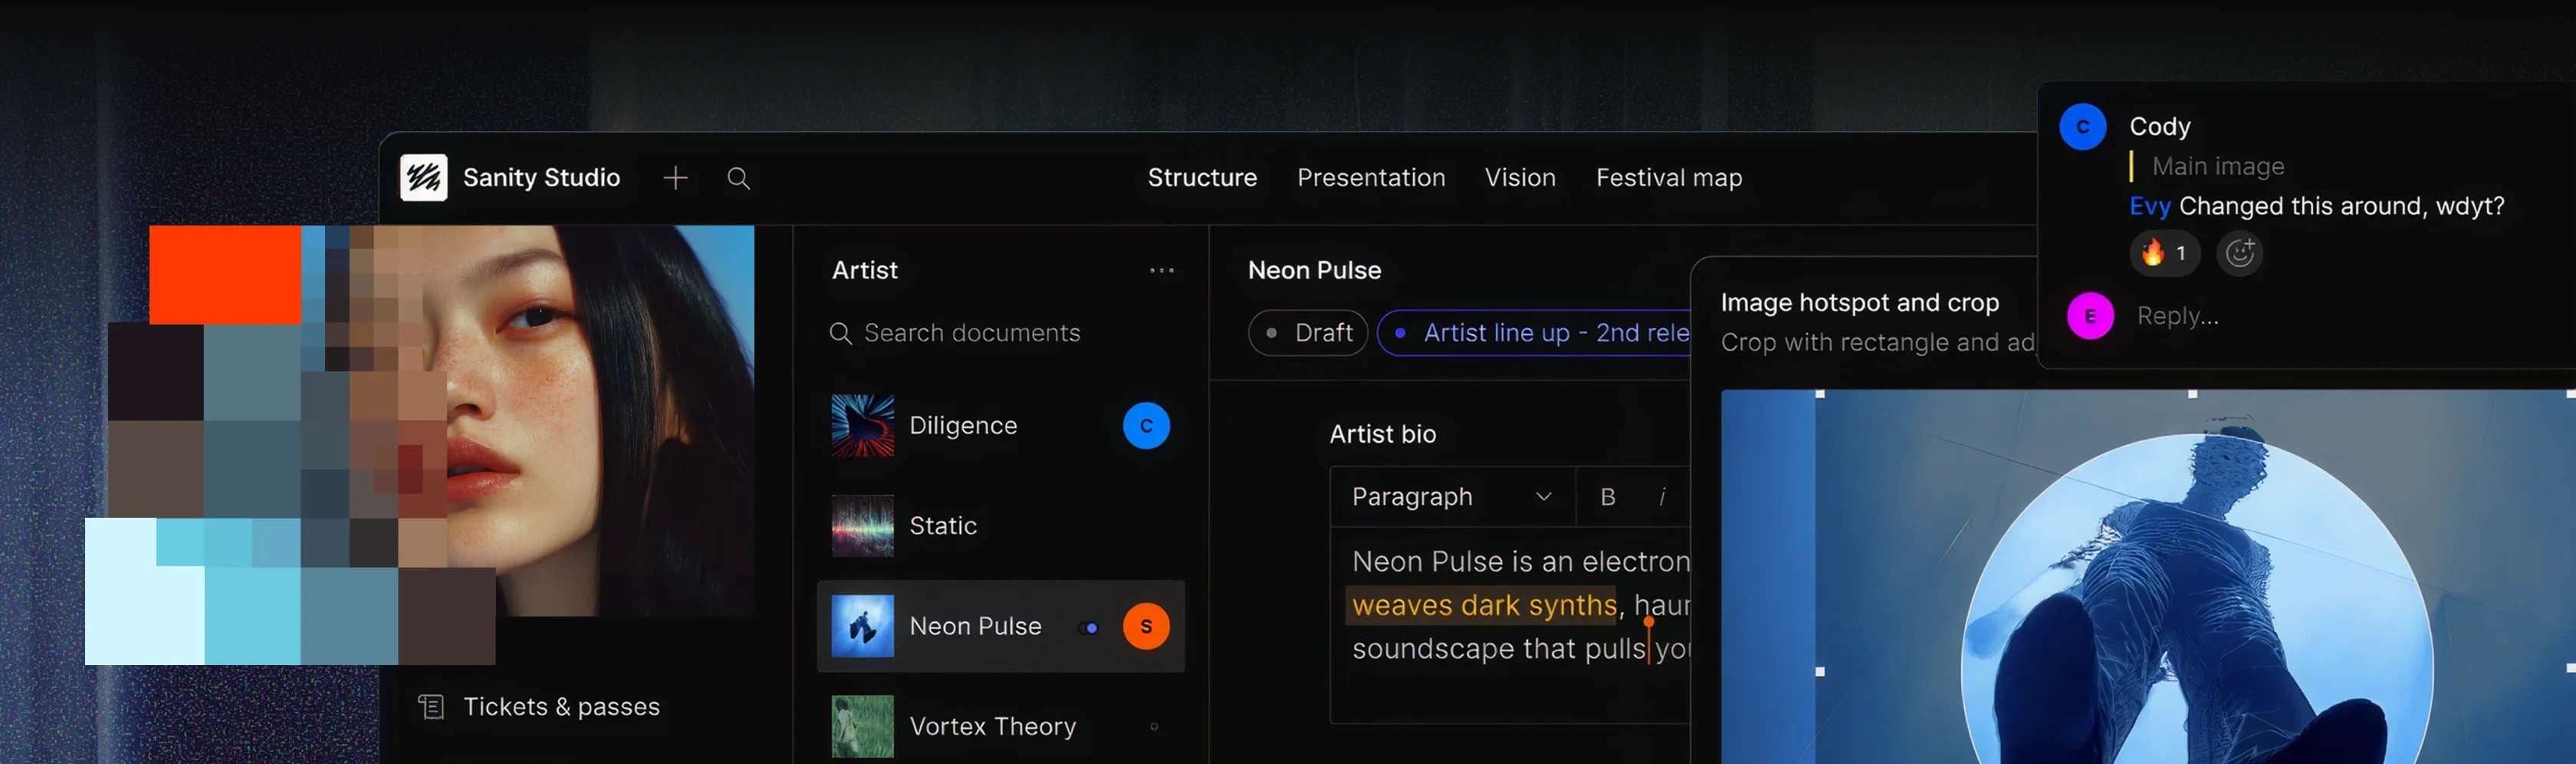Click the magnifier icon in Search documents
Viewport: 2576px width, 764px height.
pyautogui.click(x=841, y=333)
